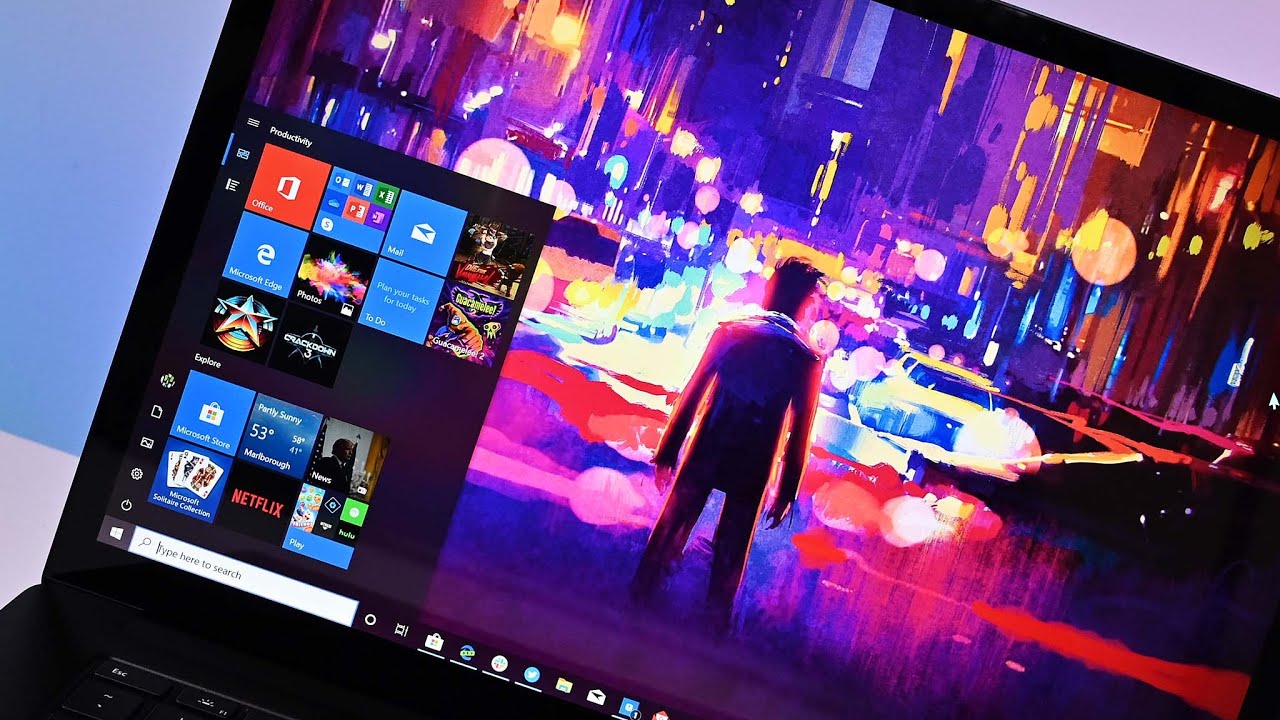Open the Marlborough weather tile
Image resolution: width=1280 pixels, height=720 pixels.
(280, 435)
